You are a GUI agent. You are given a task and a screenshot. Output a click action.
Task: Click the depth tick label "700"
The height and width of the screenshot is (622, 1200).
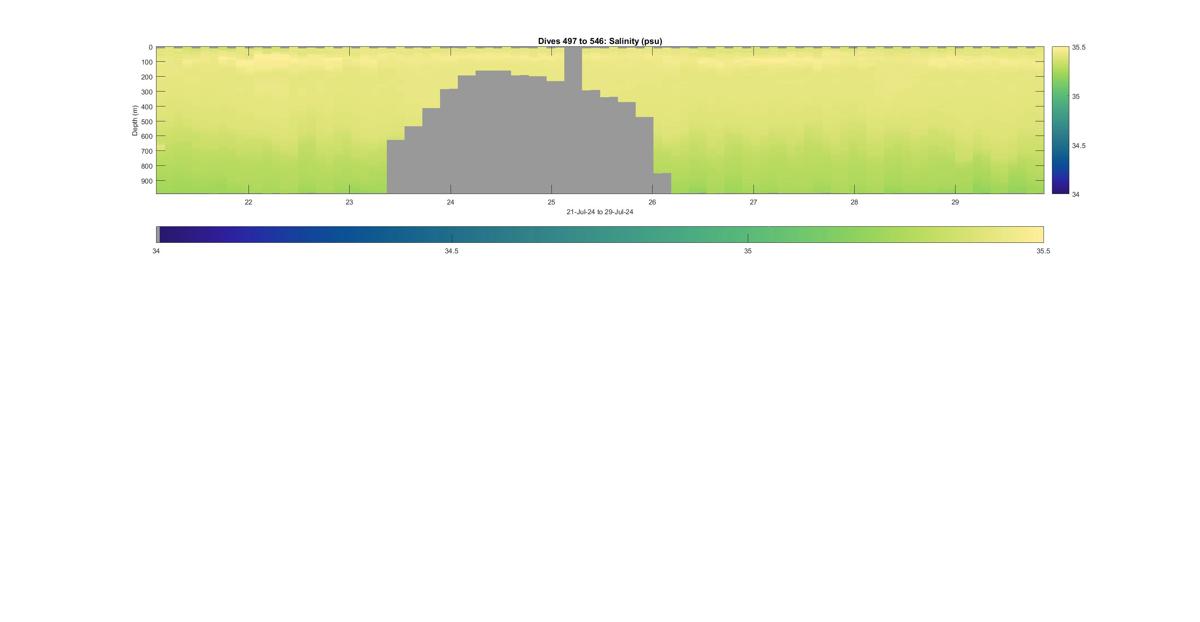point(146,151)
